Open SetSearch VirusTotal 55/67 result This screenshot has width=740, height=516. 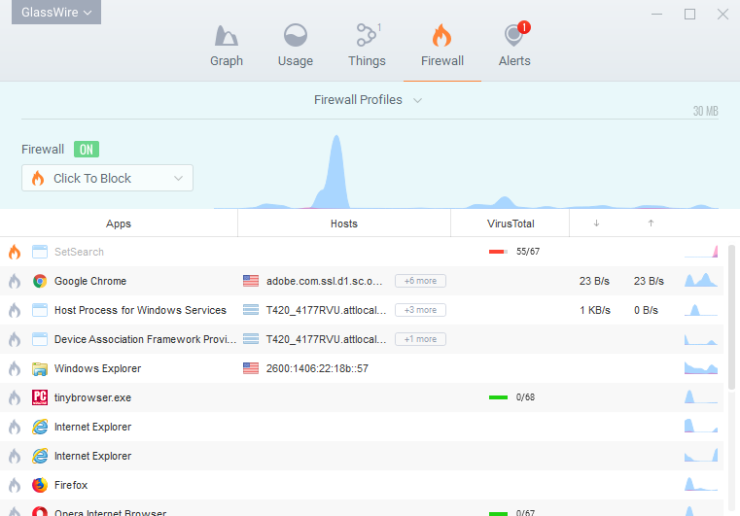(x=514, y=252)
